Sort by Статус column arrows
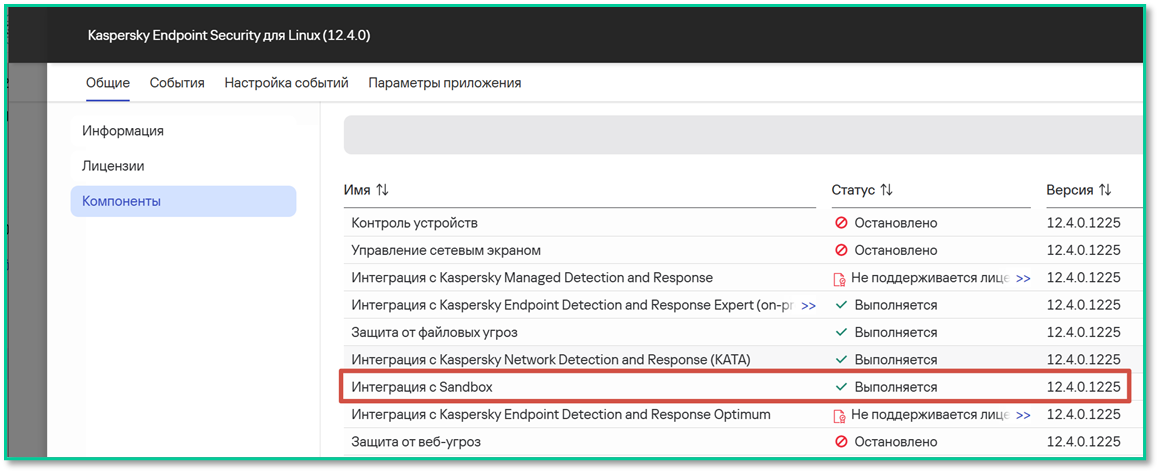 point(886,190)
